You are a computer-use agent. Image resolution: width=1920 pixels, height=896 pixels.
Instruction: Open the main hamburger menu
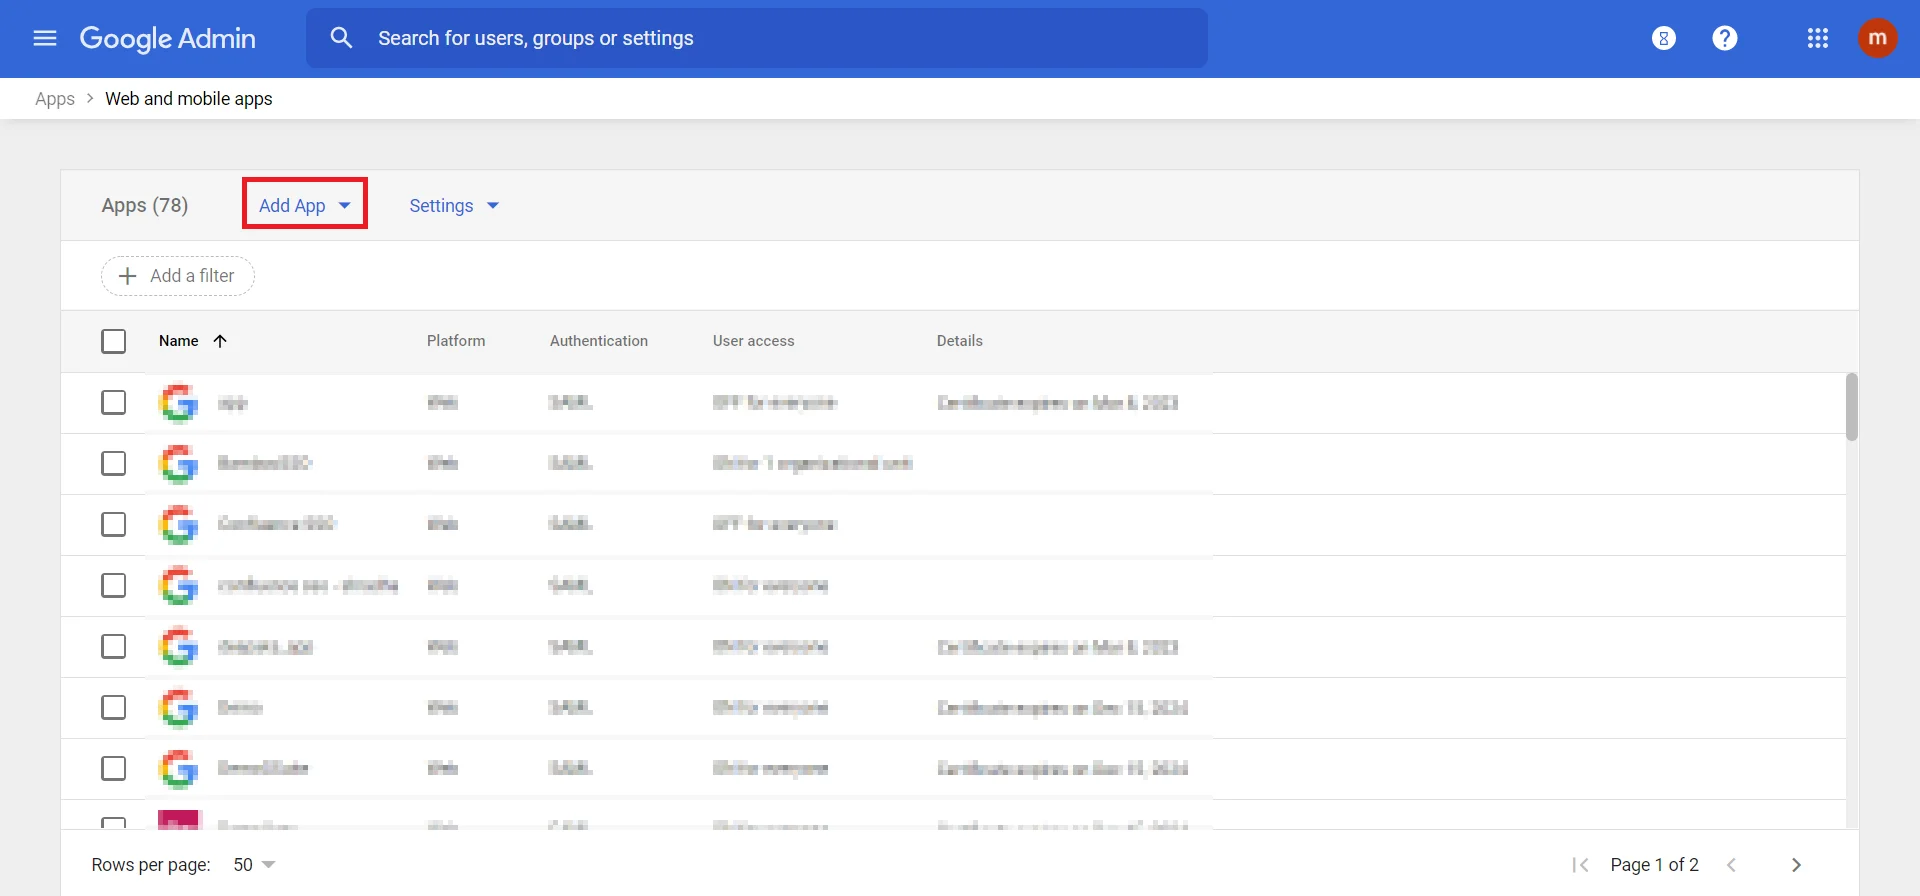pyautogui.click(x=44, y=38)
